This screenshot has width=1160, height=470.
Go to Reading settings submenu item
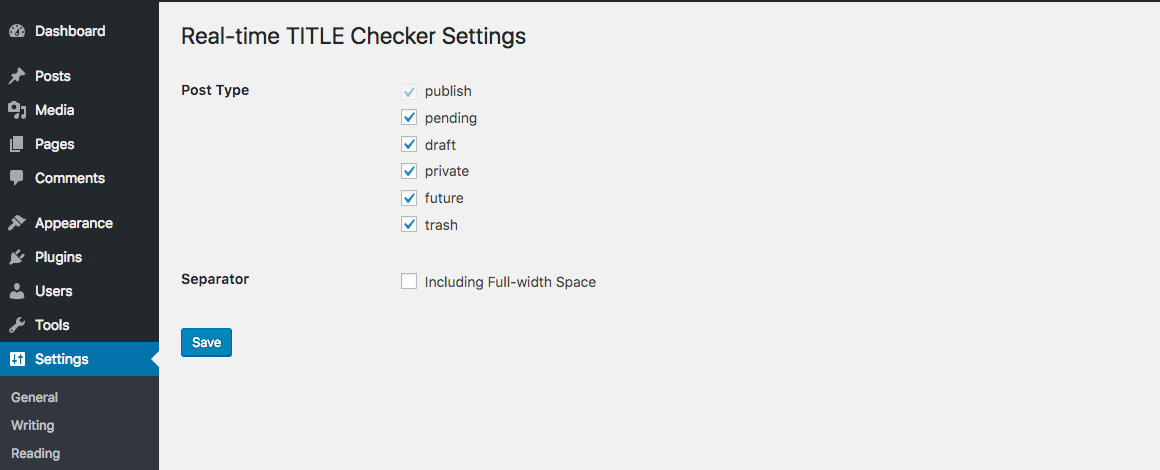36,453
